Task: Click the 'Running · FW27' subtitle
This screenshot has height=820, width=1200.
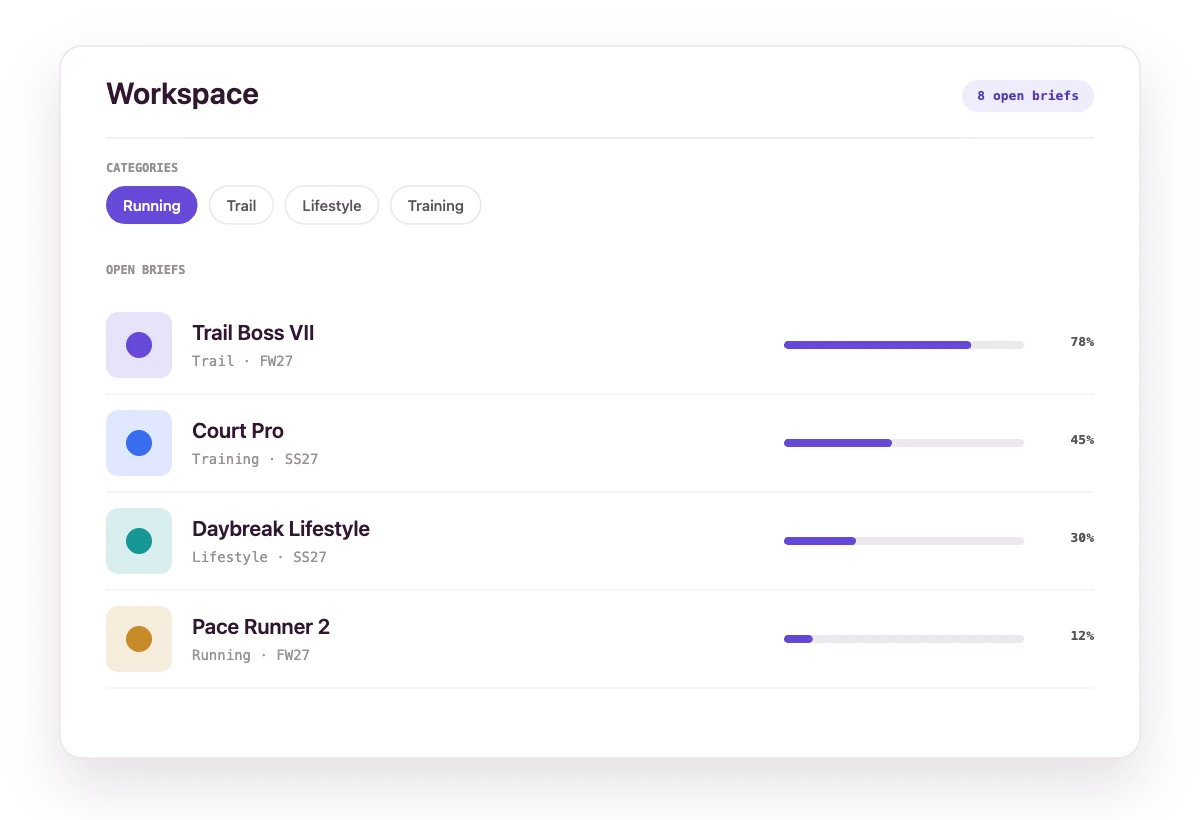Action: (x=251, y=655)
